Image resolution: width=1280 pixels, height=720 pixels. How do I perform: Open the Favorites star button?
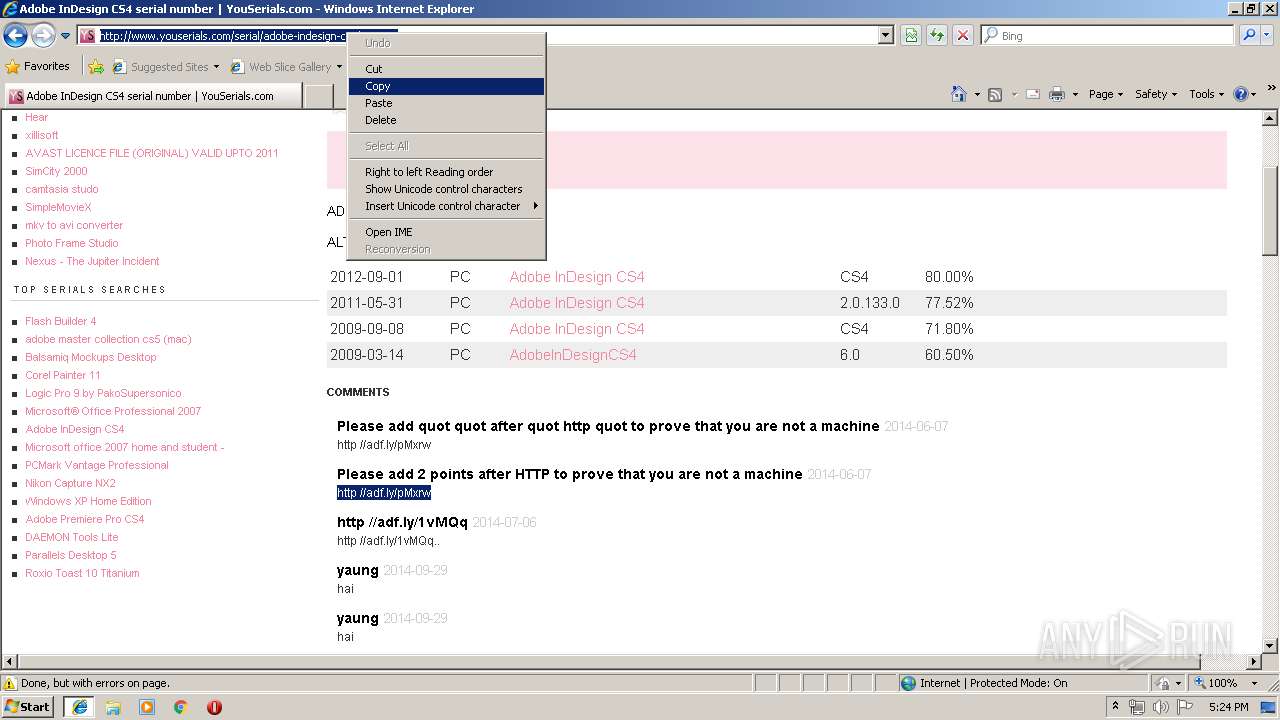tap(38, 66)
